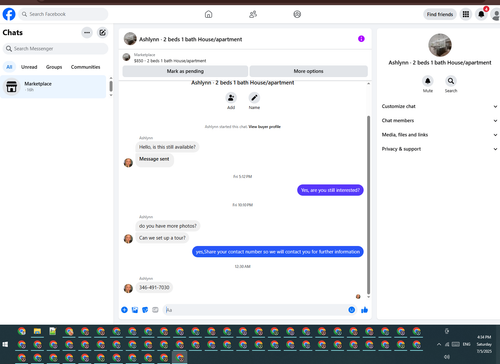Select the All chats tab

pos(9,67)
